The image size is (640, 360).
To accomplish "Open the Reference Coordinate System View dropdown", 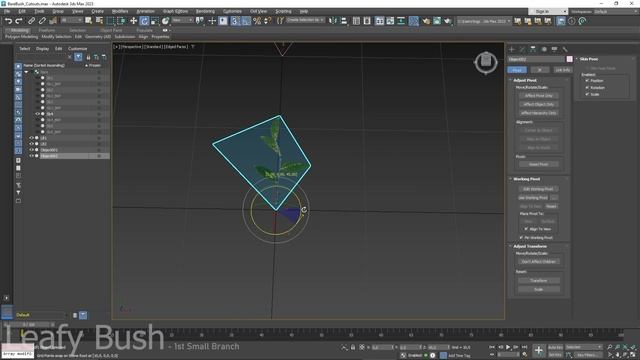I will tap(182, 20).
